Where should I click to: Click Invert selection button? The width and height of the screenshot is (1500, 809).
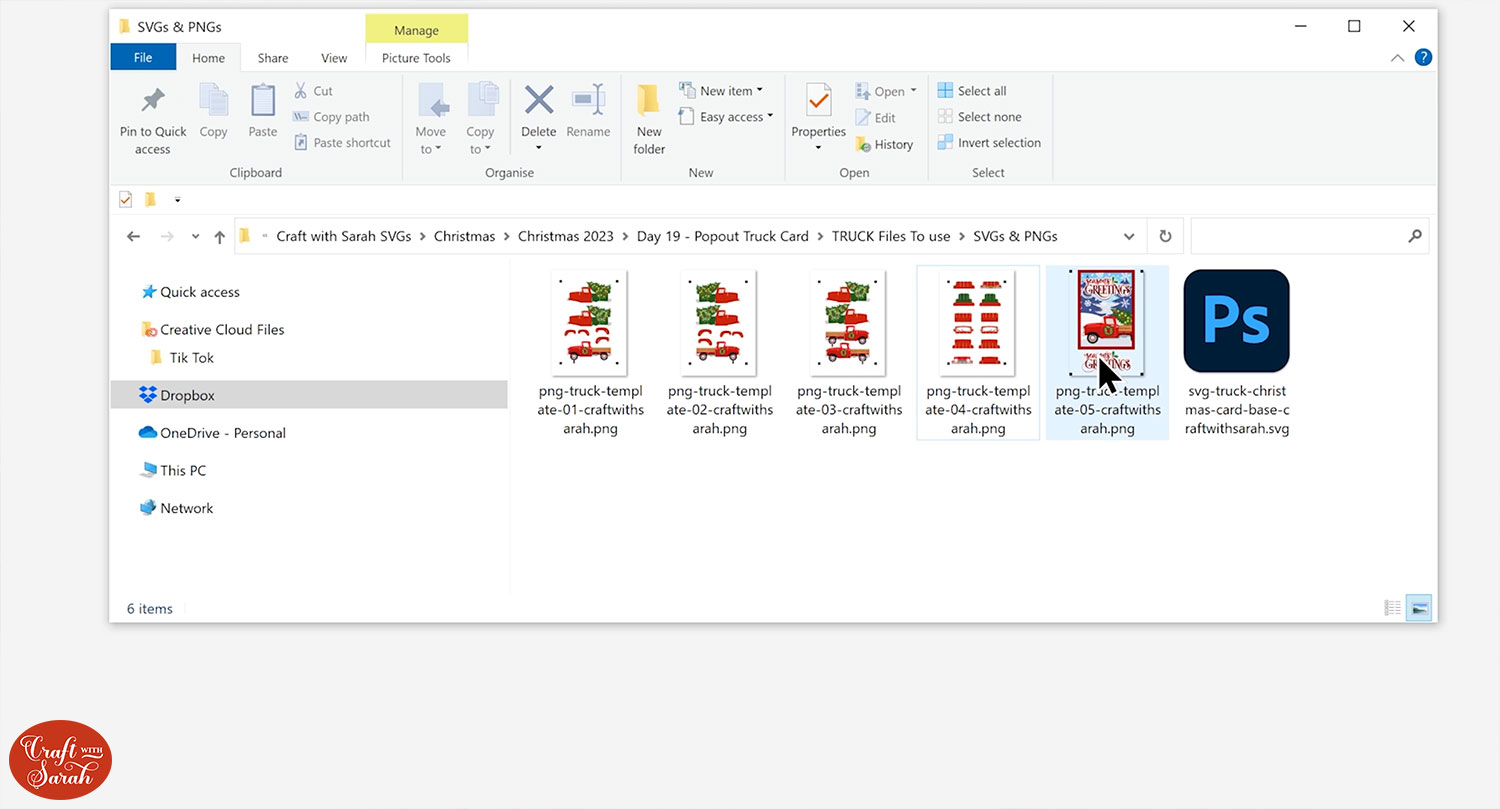point(989,143)
